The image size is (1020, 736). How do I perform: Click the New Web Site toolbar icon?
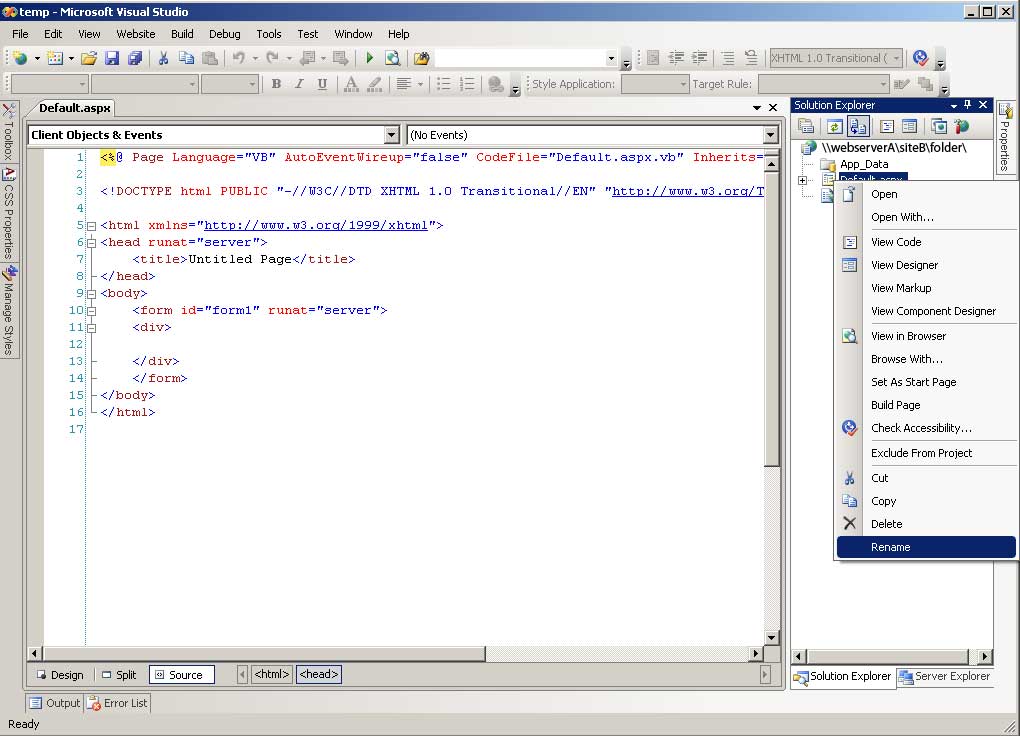click(x=21, y=59)
